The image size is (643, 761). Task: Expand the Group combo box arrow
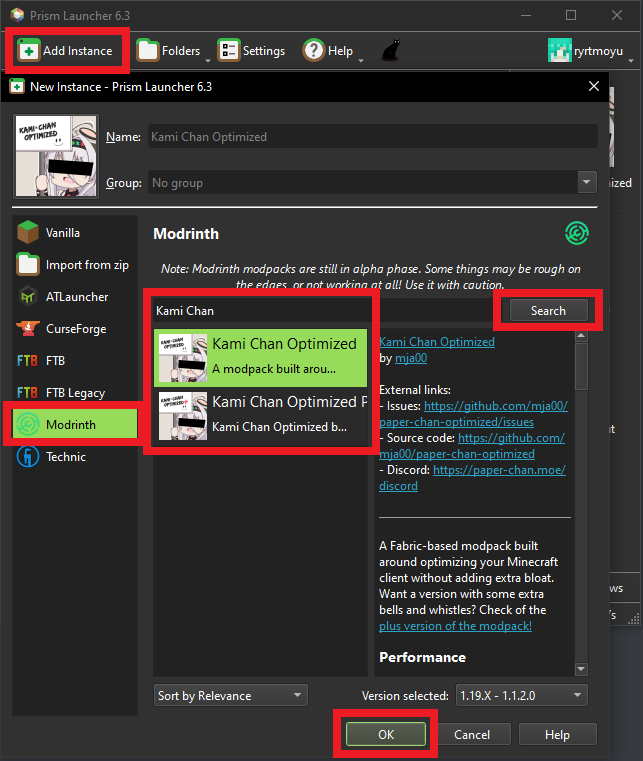(x=587, y=182)
